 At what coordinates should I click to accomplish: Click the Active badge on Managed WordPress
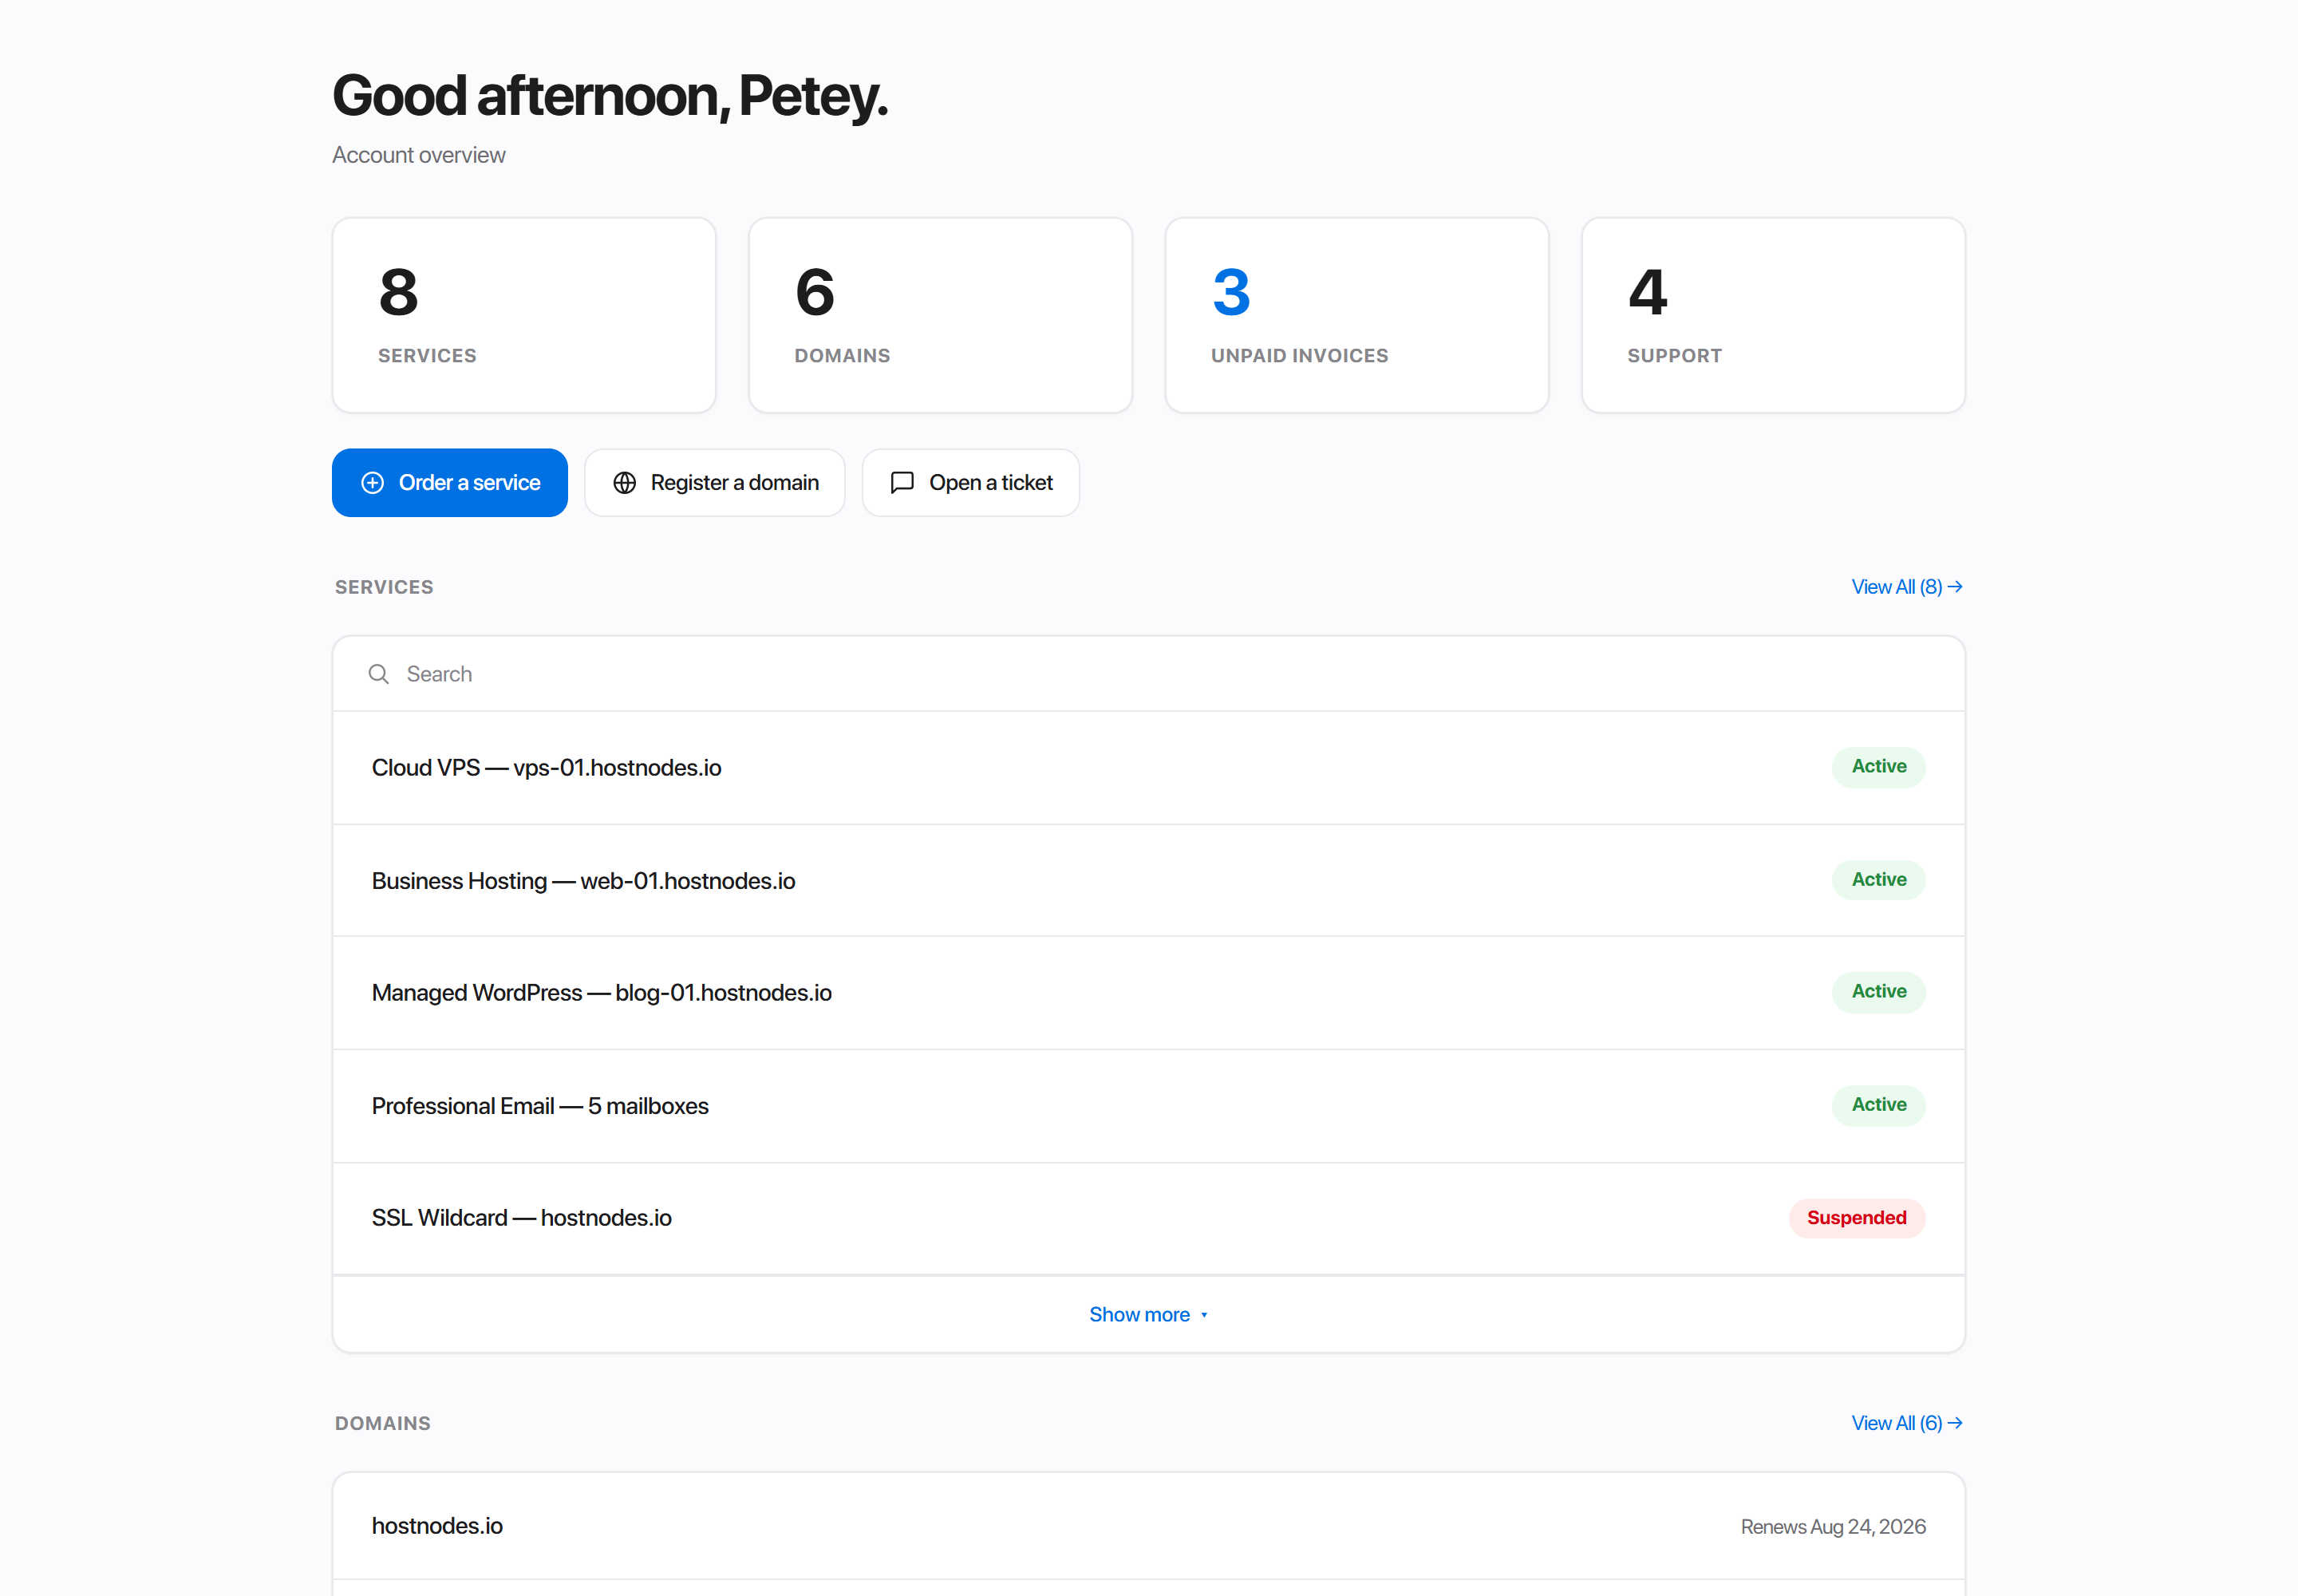coord(1878,992)
